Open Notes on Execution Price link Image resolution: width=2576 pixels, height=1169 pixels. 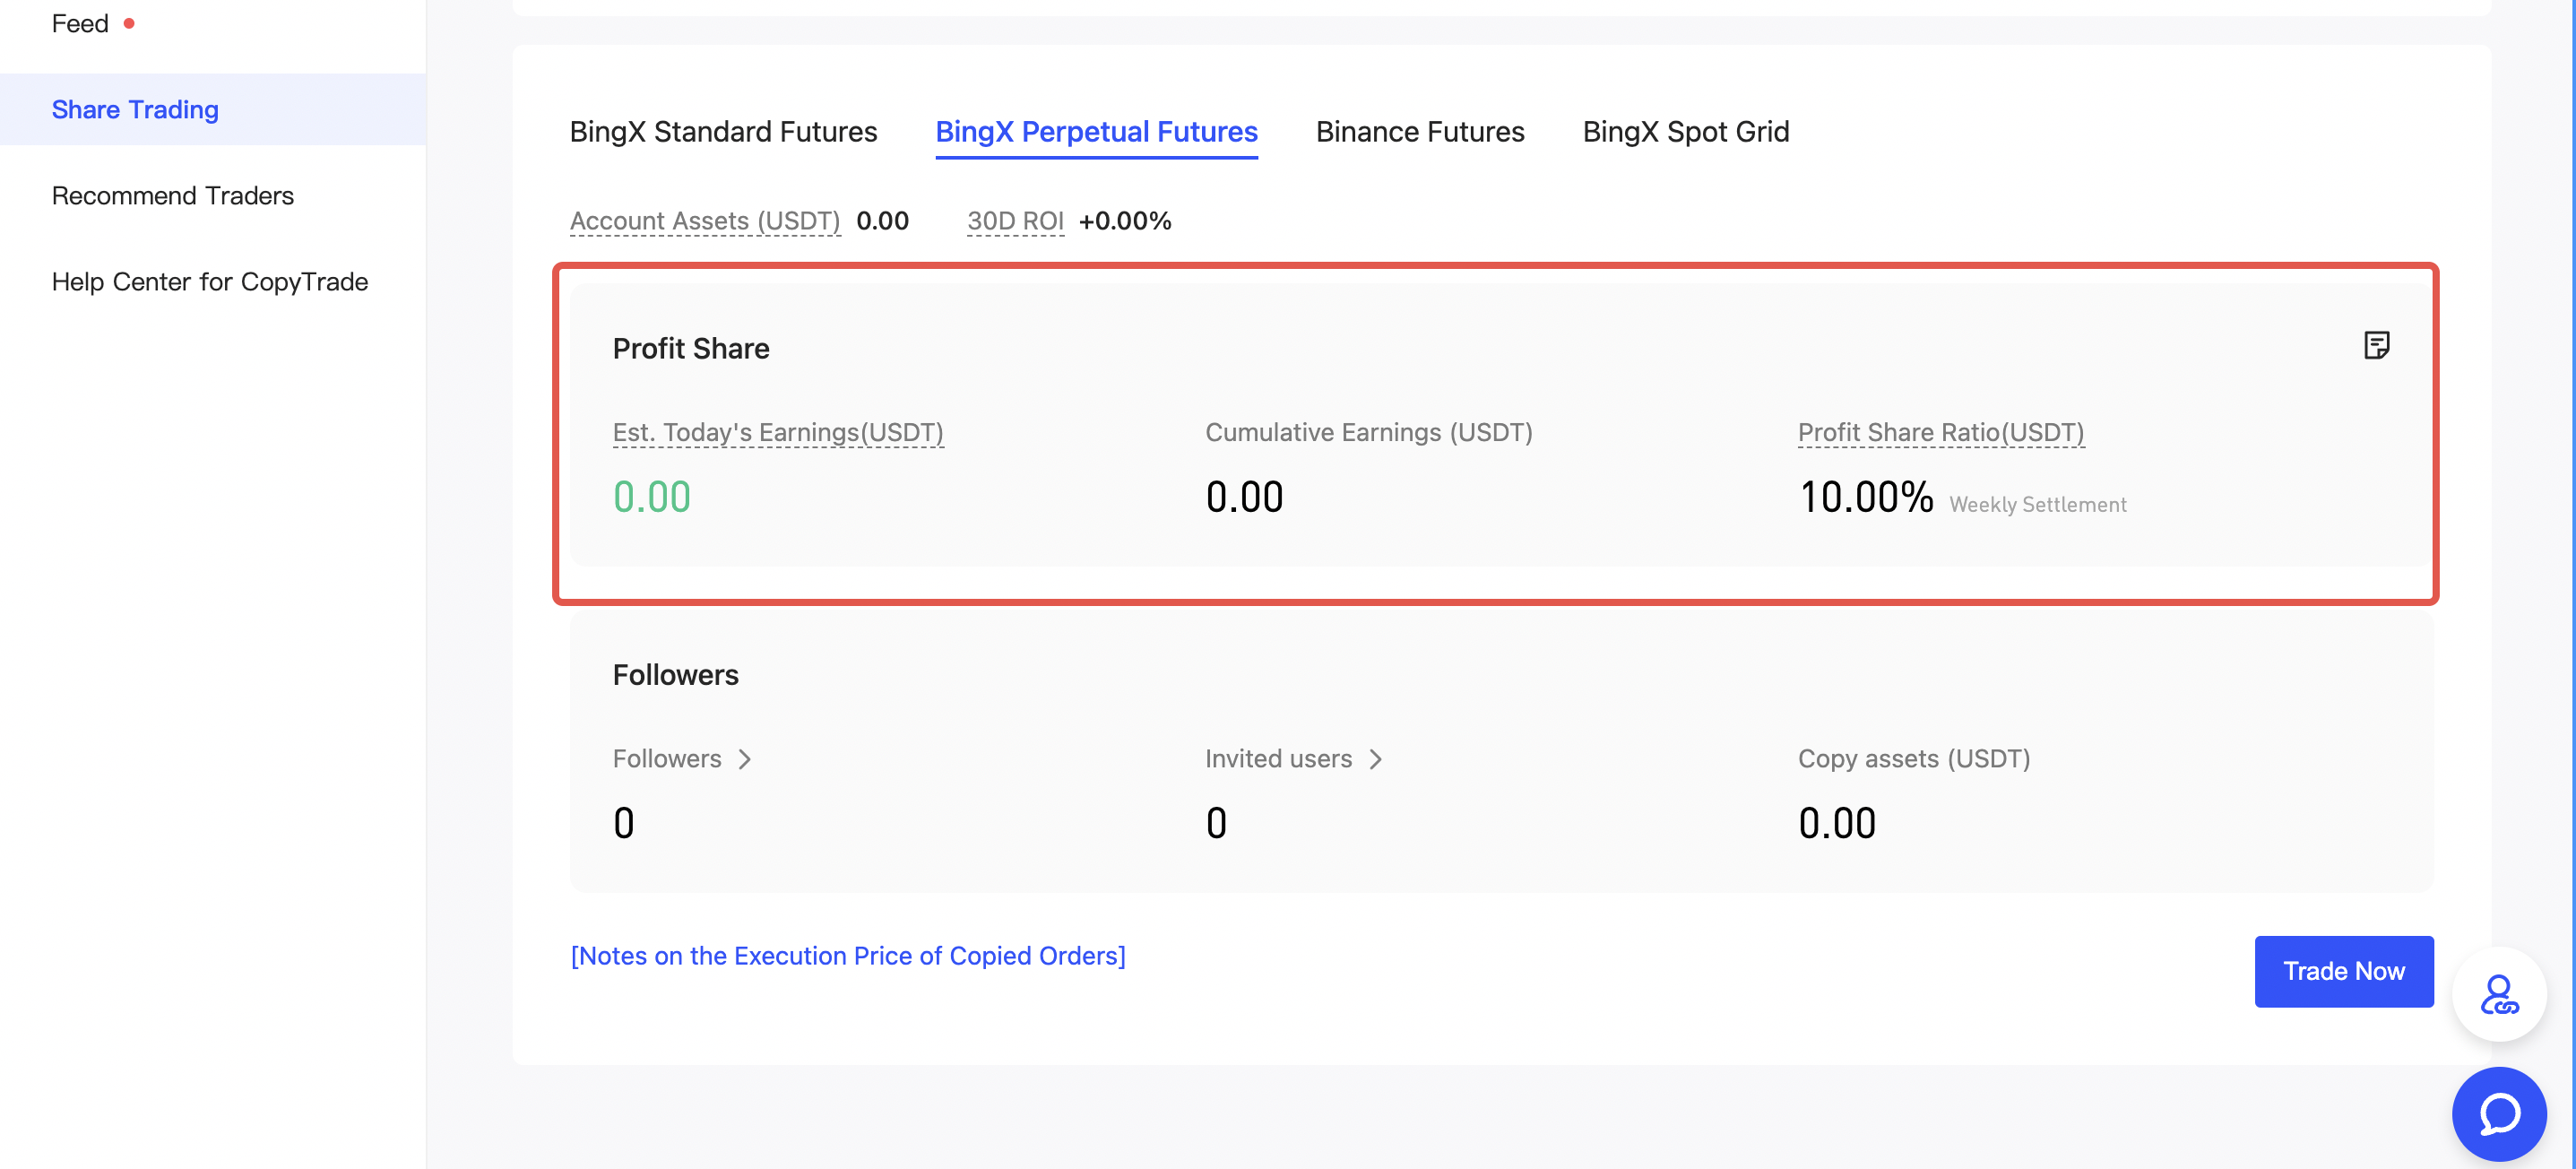(x=847, y=956)
